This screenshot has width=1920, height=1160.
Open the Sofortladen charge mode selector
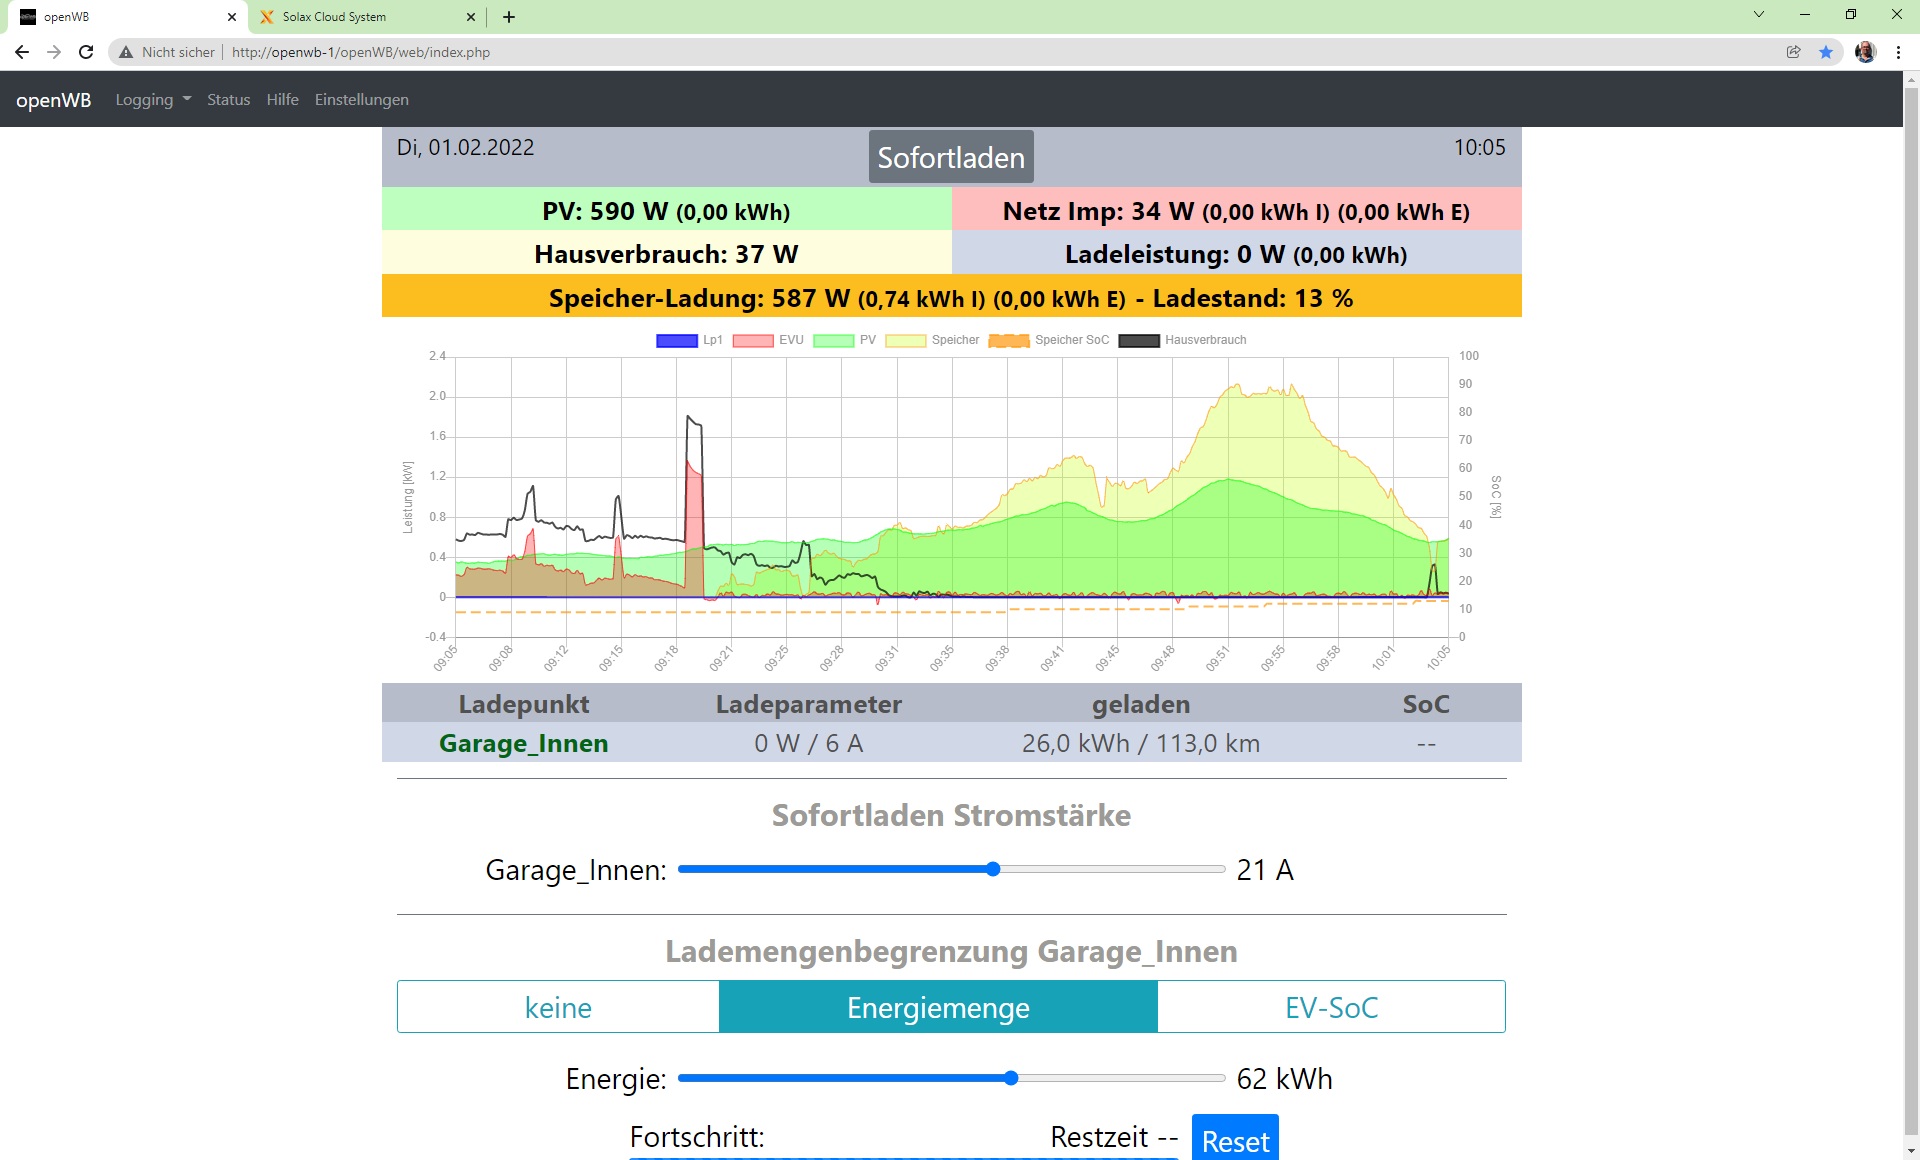pyautogui.click(x=951, y=158)
